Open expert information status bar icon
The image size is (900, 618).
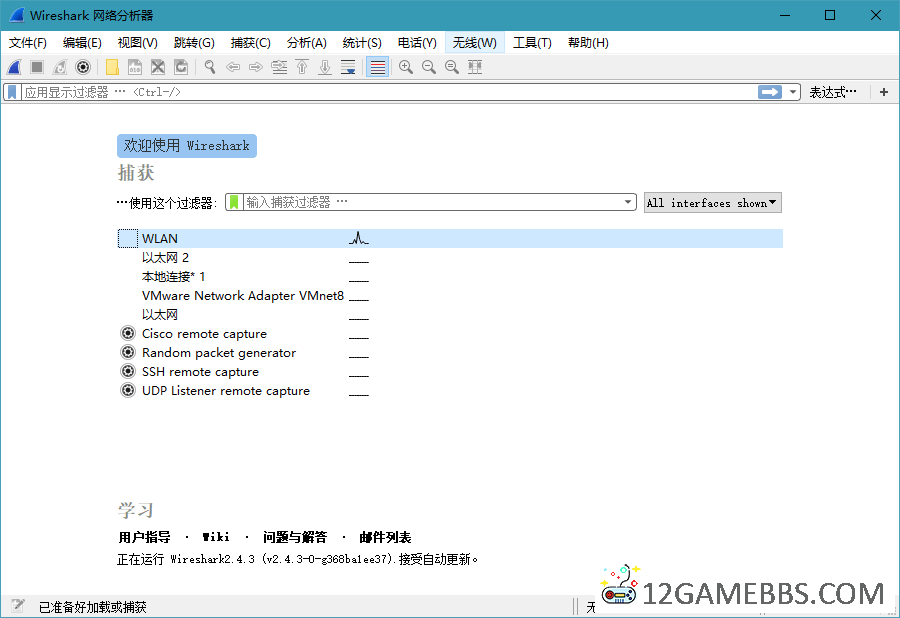(18, 606)
